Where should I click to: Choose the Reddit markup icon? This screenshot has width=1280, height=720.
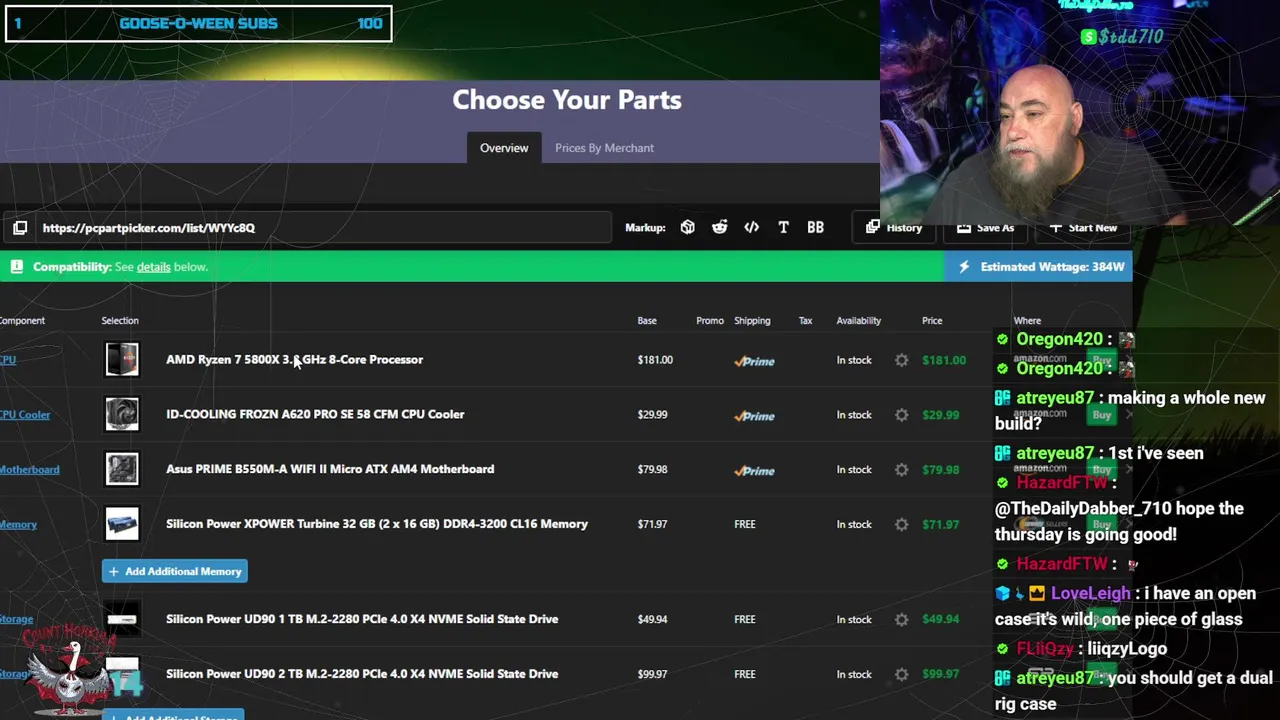(x=720, y=228)
